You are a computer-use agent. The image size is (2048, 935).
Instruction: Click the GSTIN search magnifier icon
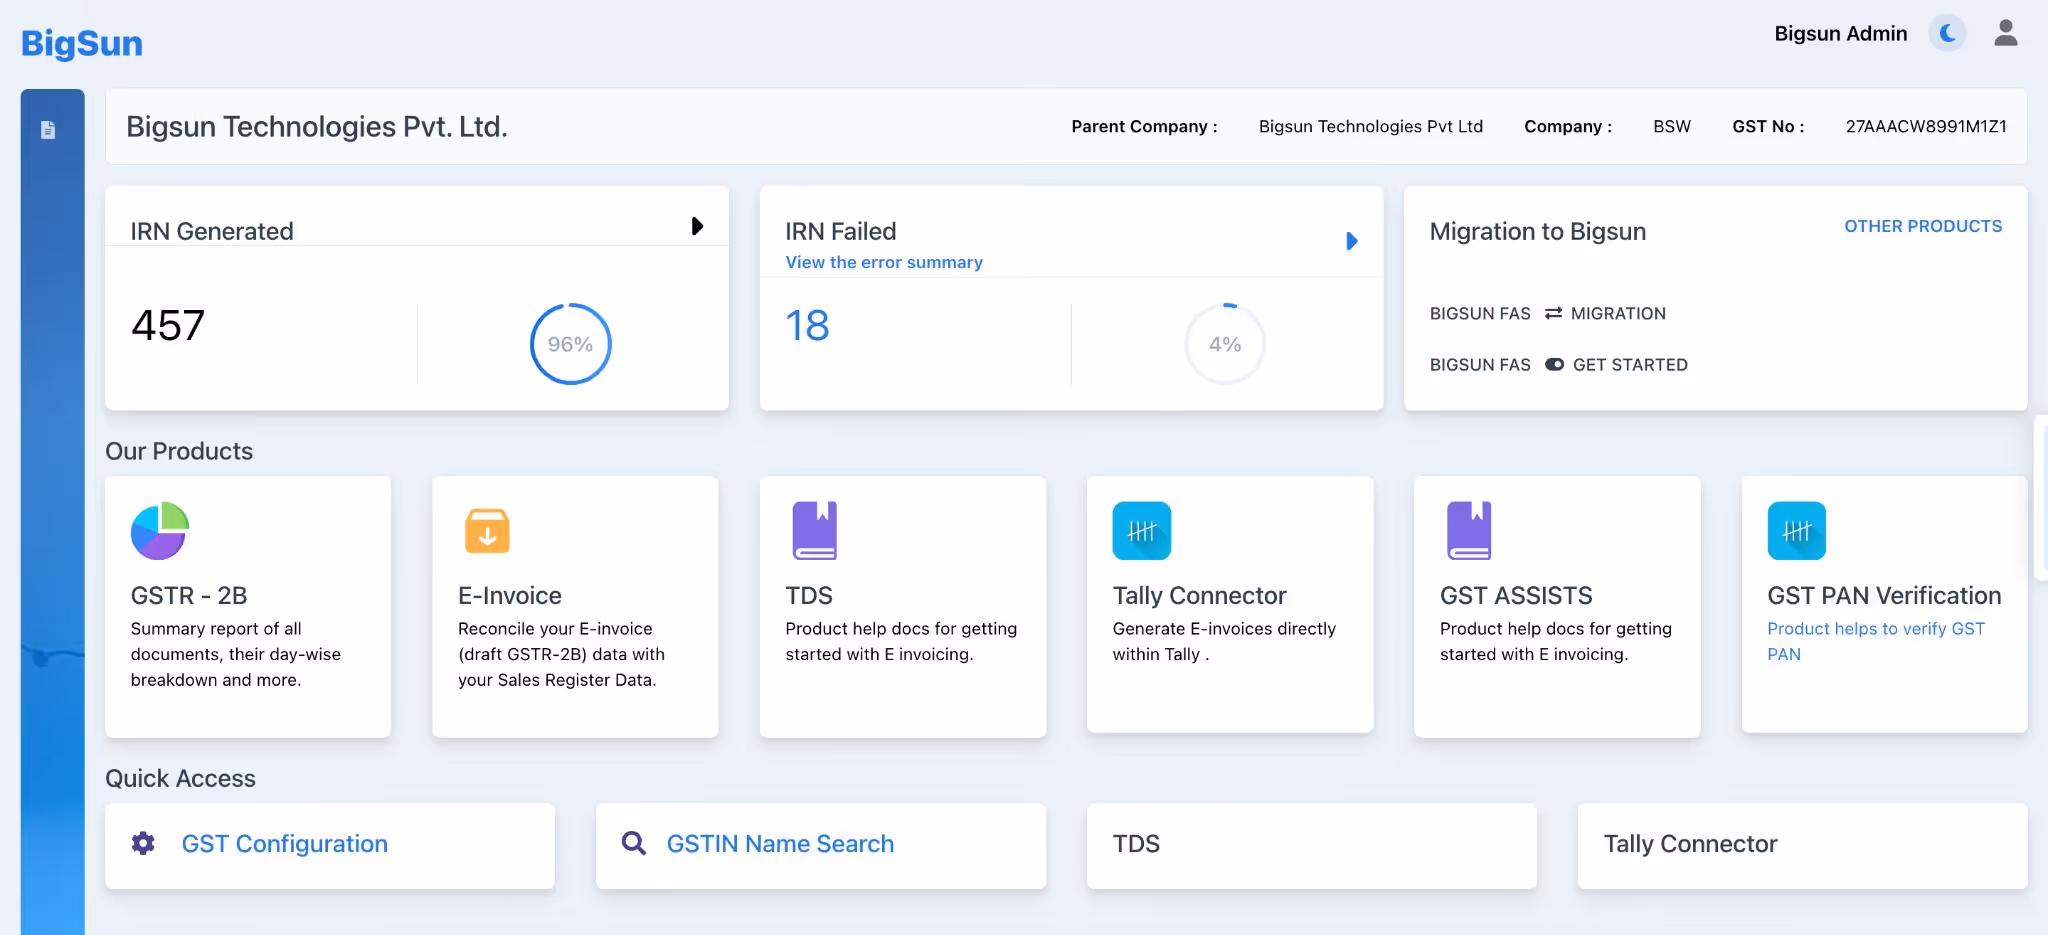(634, 843)
